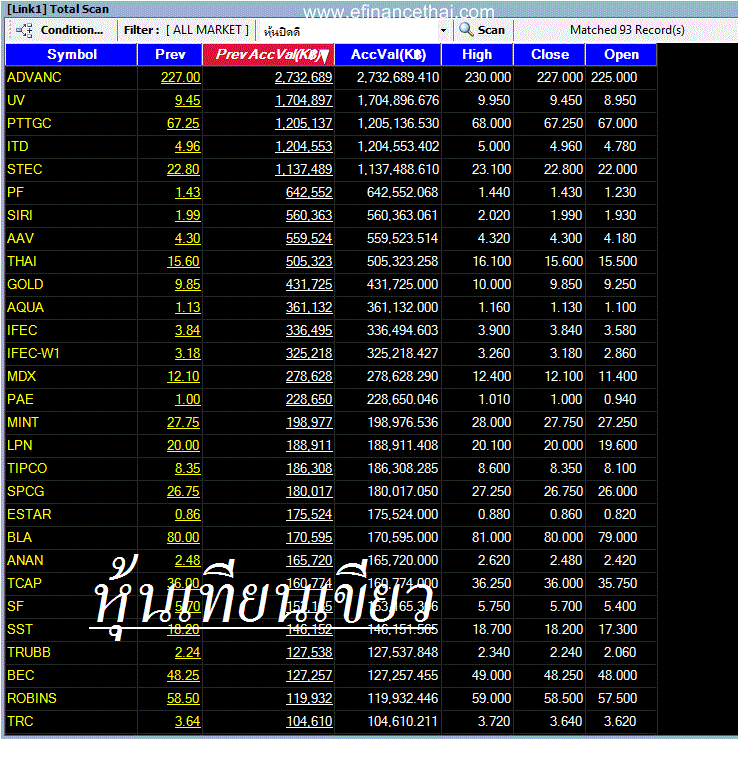Select the ROBINS symbol
738x758 pixels.
(x=32, y=699)
